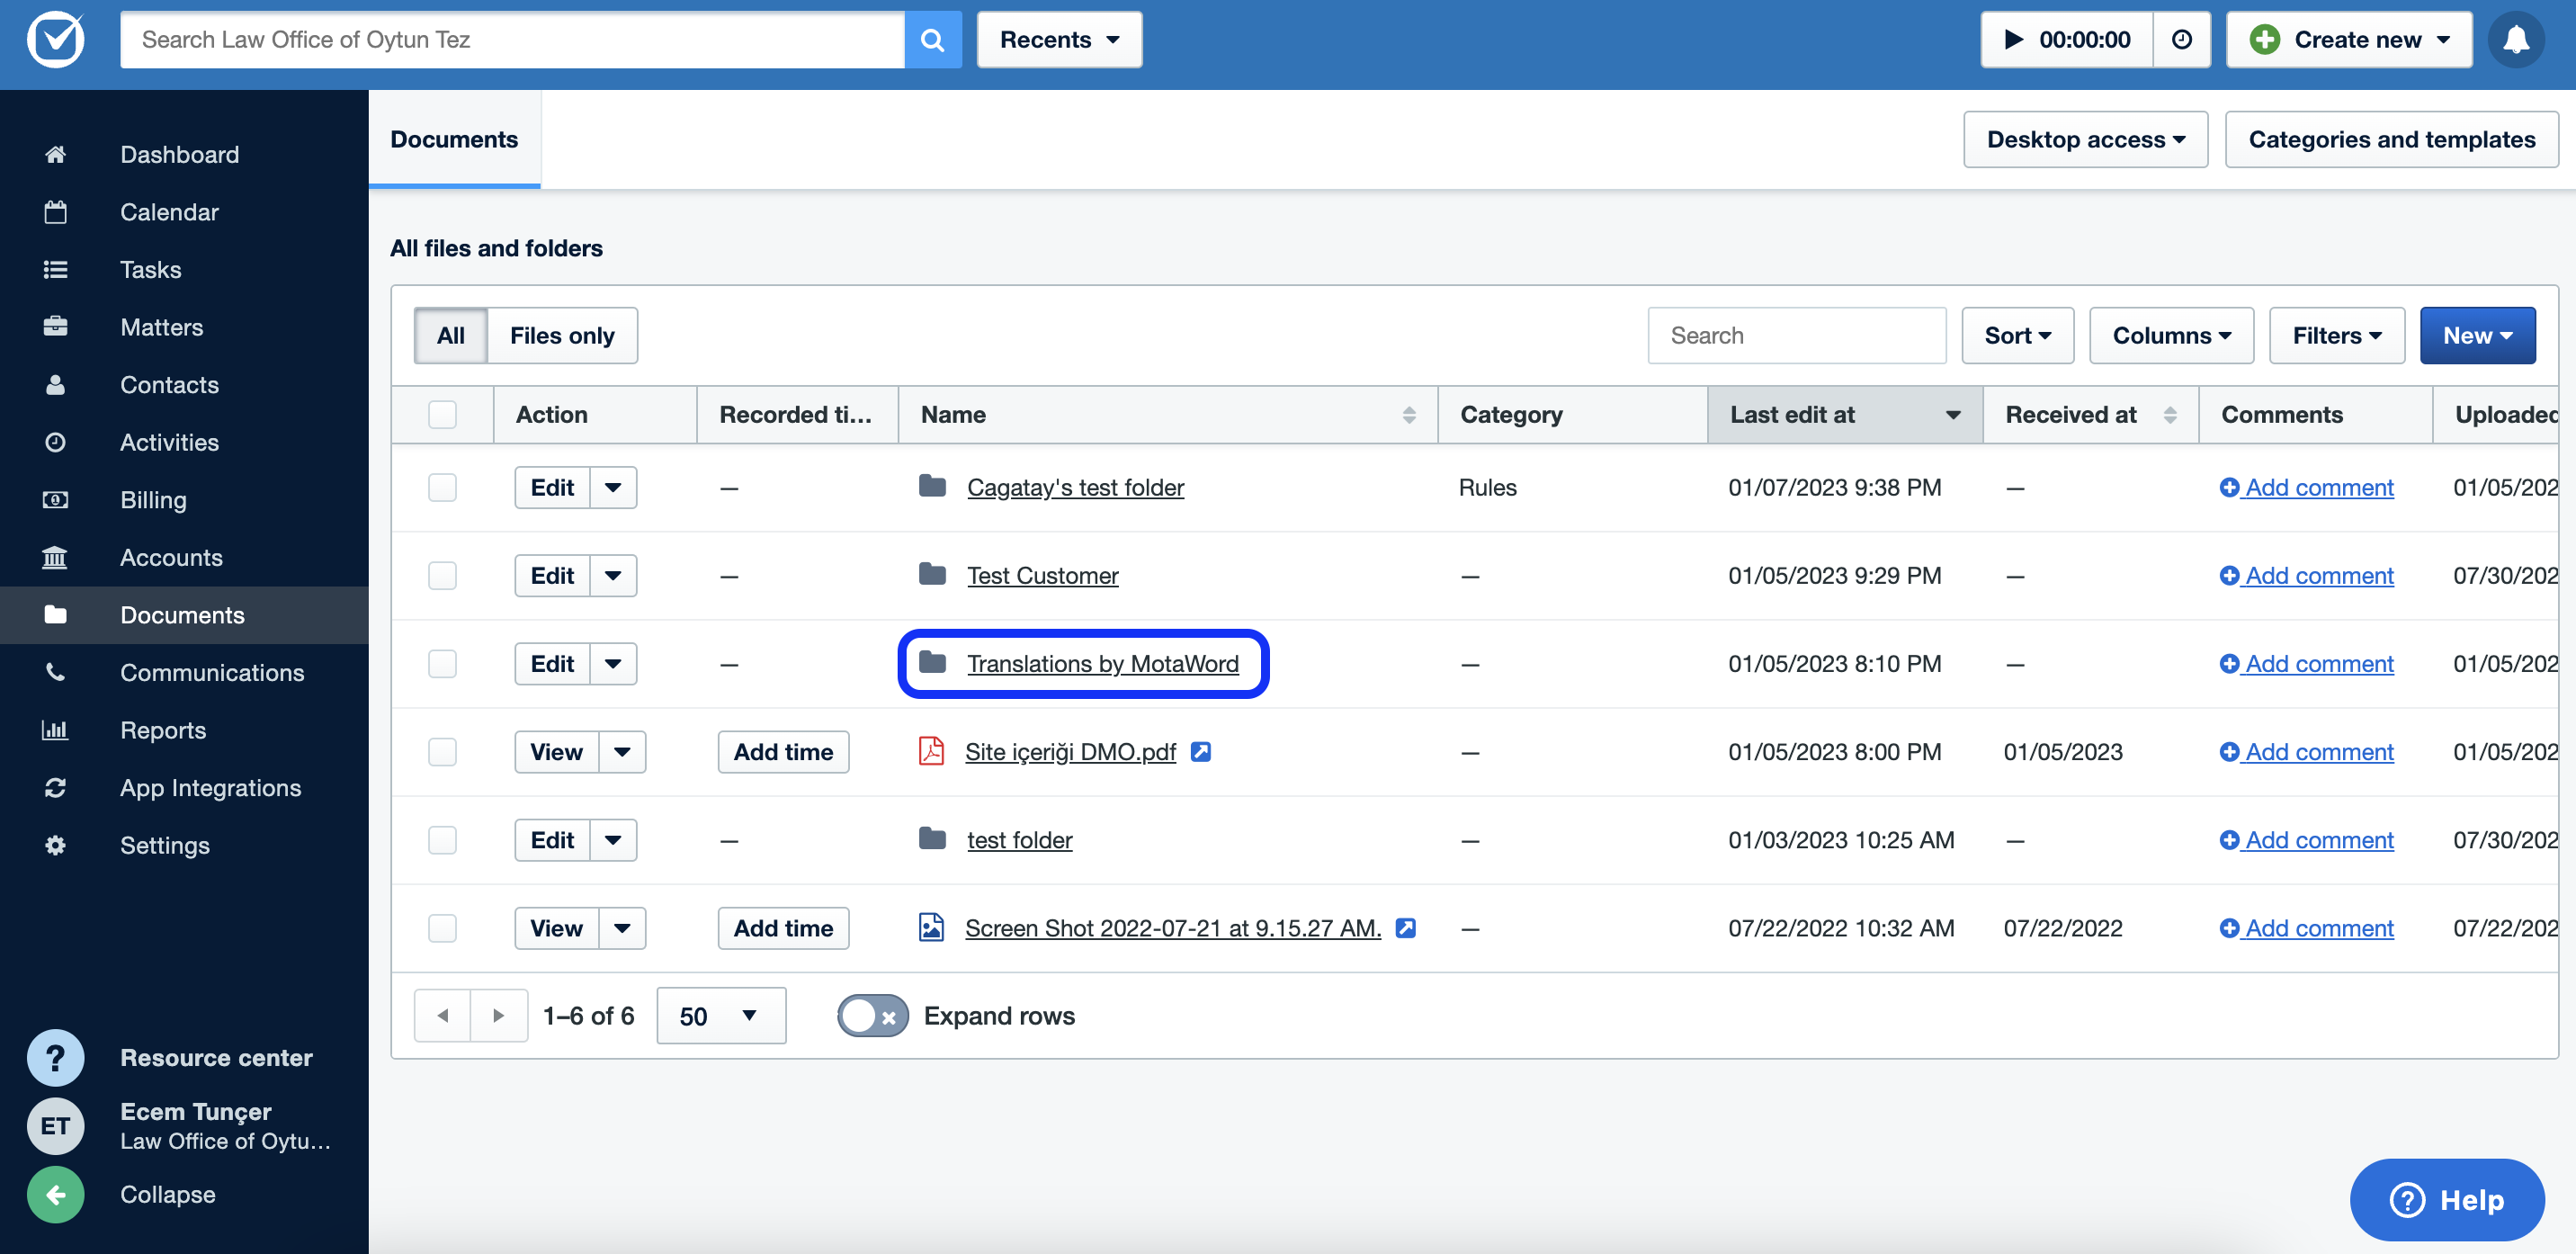The image size is (2576, 1254).
Task: Check the select-all header checkbox
Action: [442, 414]
